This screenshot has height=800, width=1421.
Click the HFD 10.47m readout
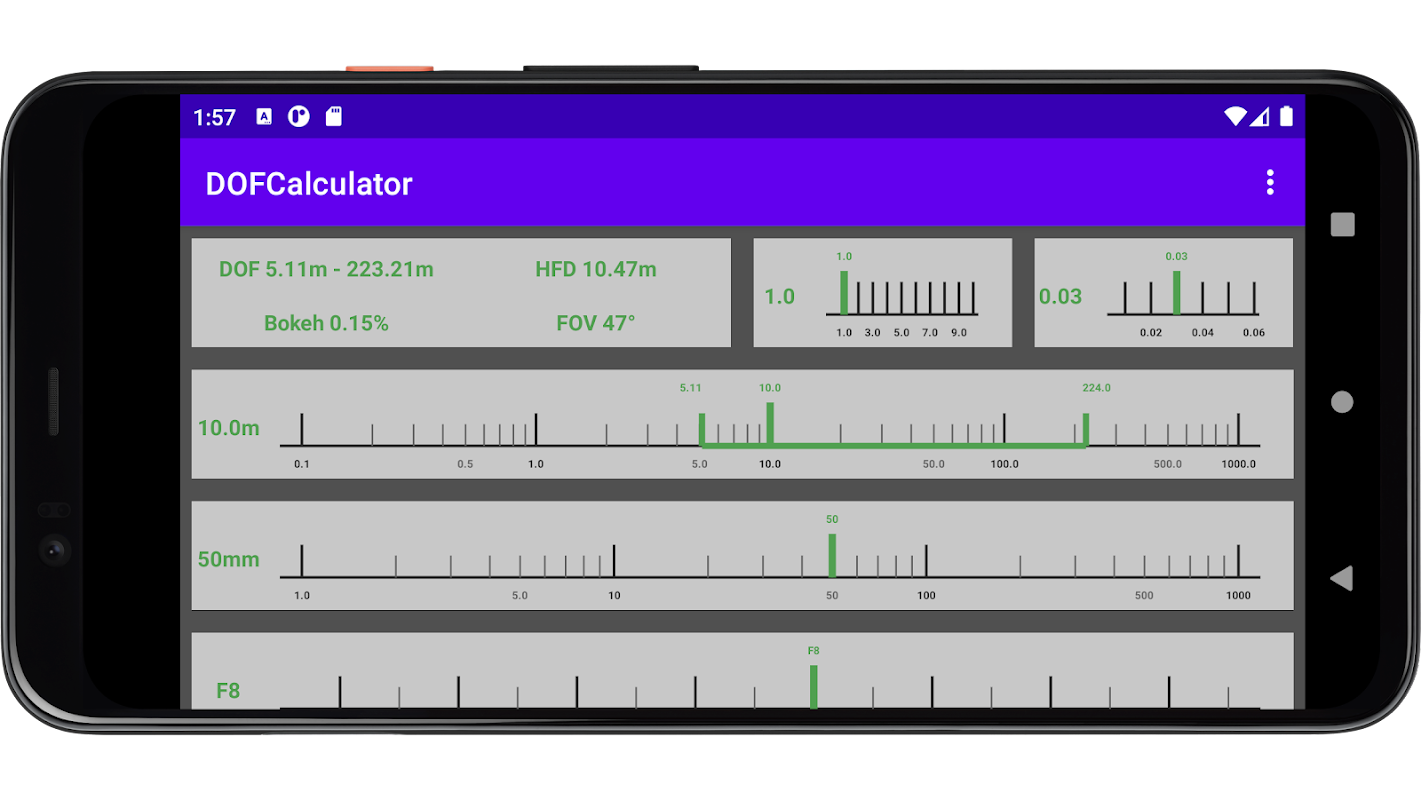point(596,269)
